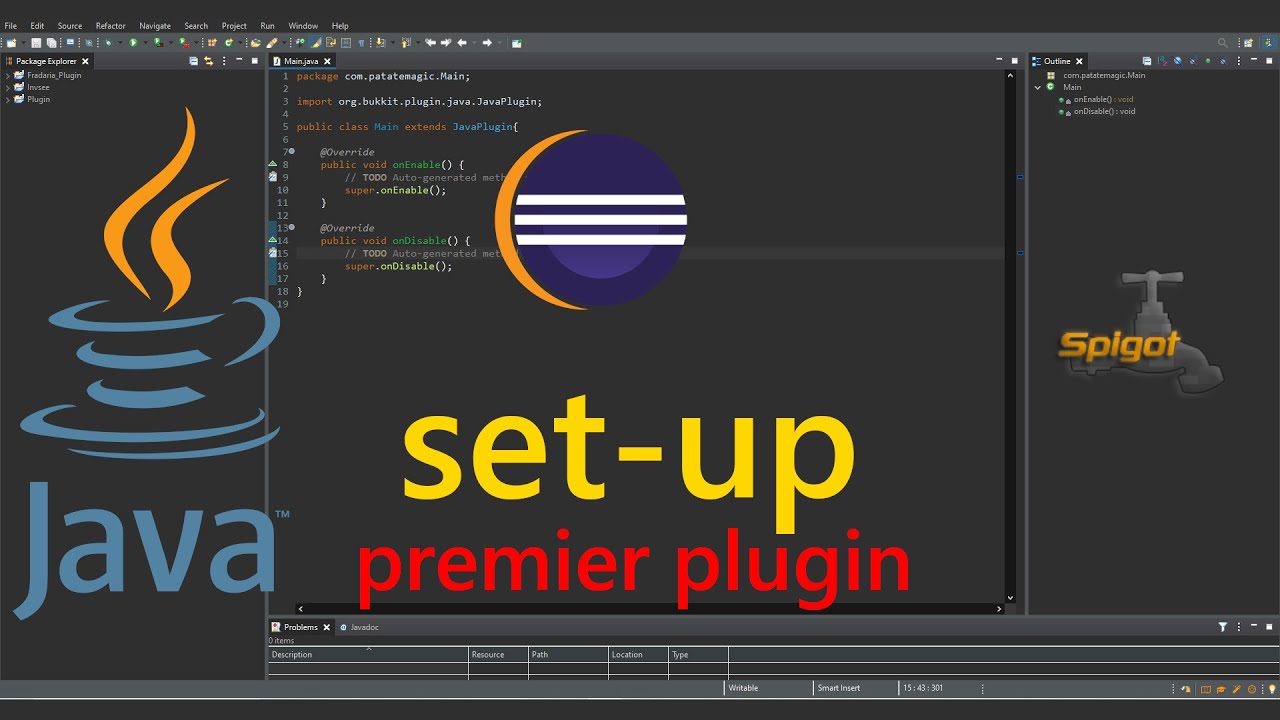Click the Save toolbar icon
Viewport: 1280px width, 720px height.
coord(36,43)
